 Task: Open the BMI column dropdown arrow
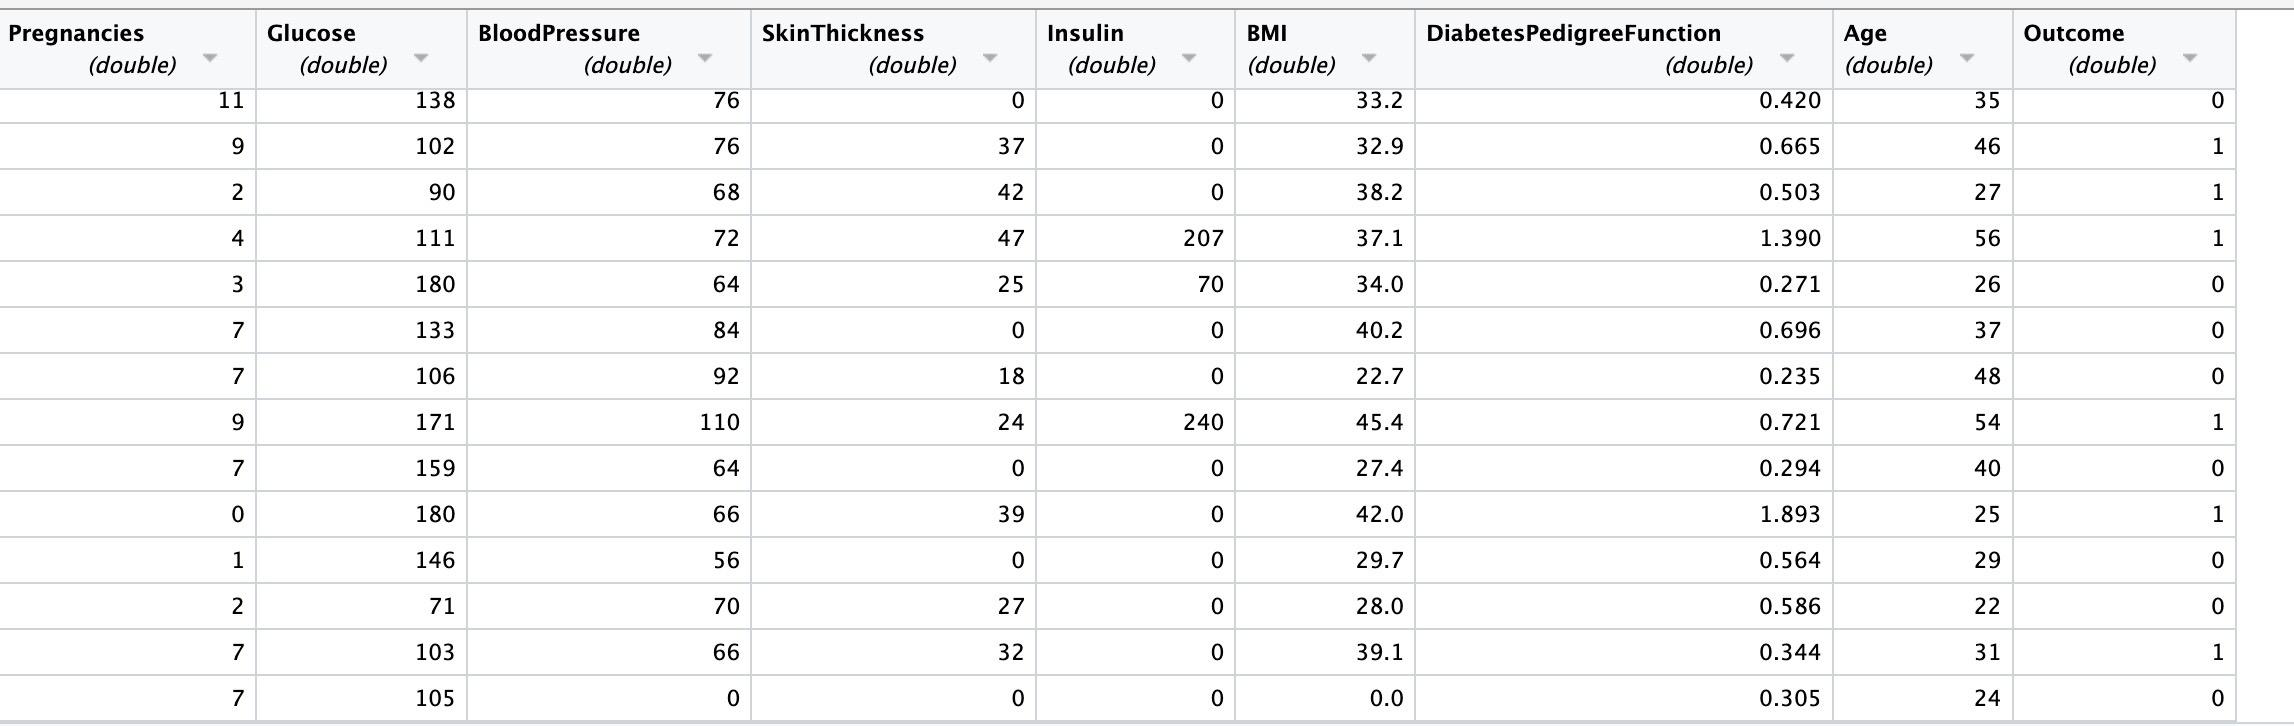(x=1369, y=58)
